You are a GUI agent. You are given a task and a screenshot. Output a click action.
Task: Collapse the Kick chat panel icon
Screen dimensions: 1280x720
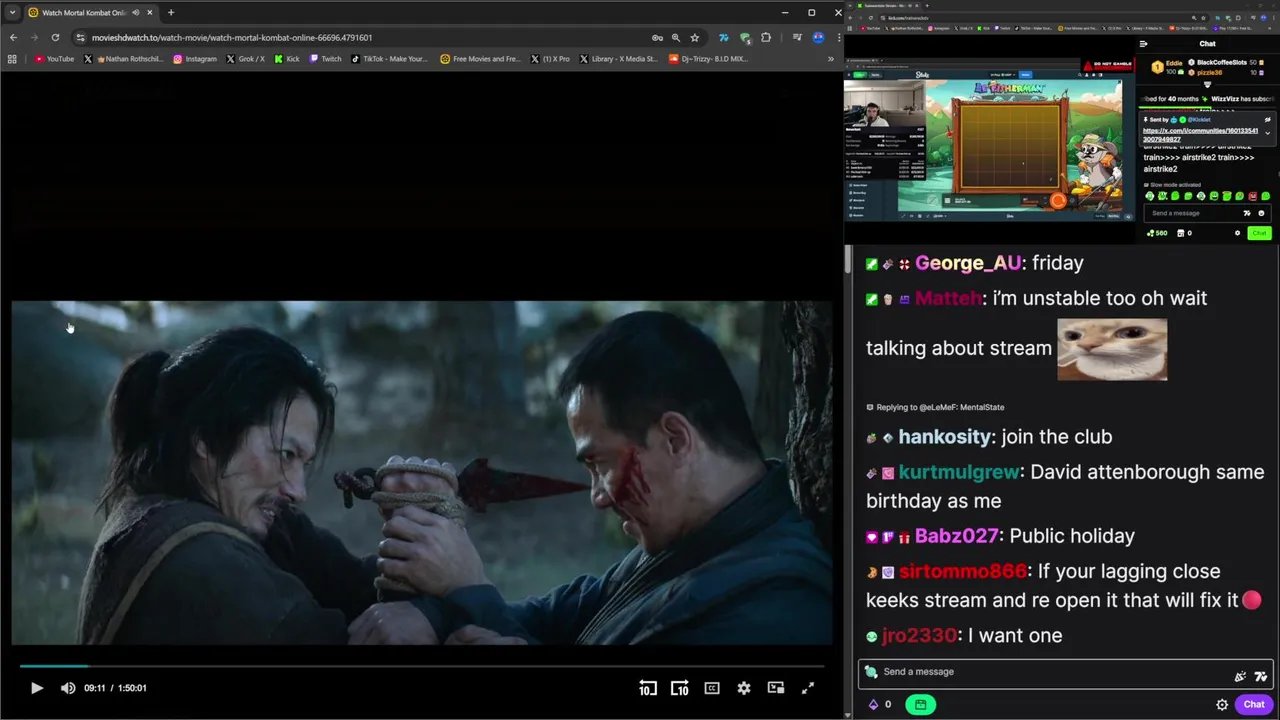click(x=1143, y=44)
